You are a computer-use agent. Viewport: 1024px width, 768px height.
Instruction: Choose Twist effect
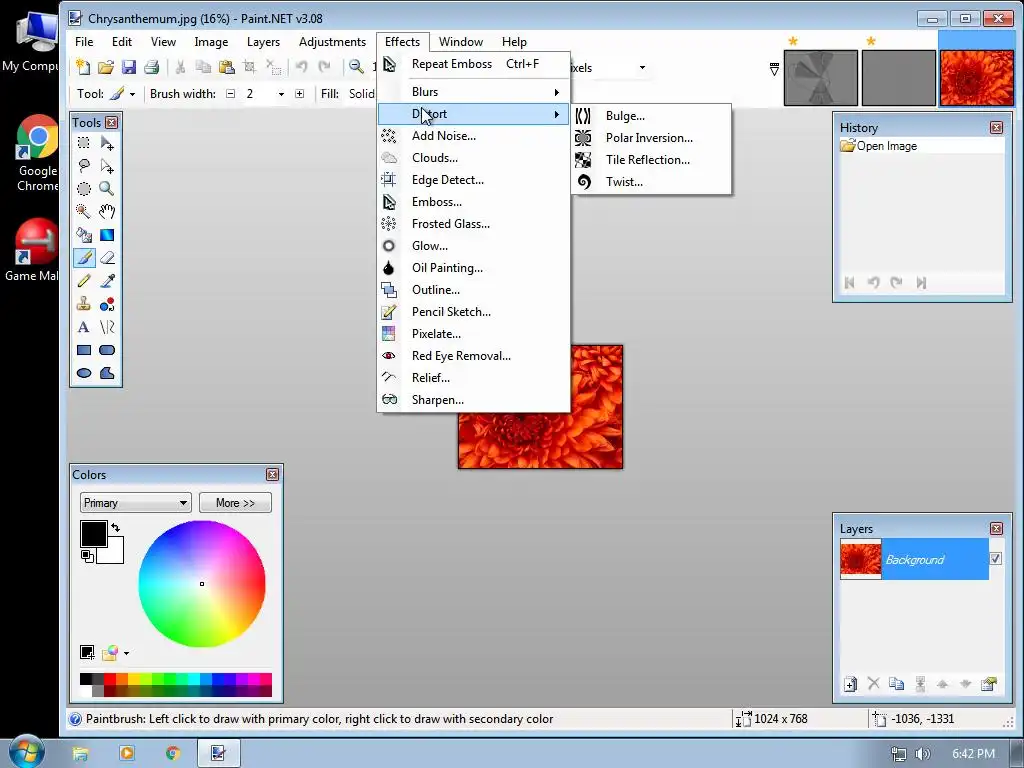point(651,182)
